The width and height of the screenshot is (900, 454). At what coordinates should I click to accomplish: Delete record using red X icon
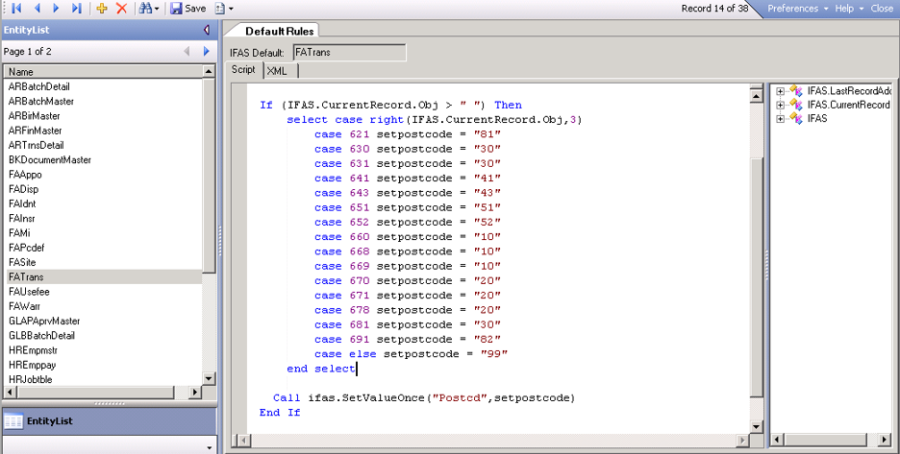click(121, 8)
